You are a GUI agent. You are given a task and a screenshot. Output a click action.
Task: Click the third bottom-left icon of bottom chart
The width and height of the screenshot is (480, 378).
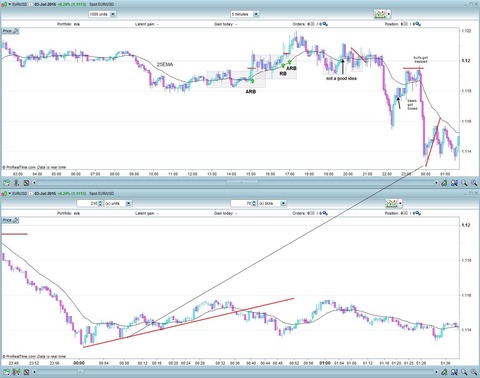click(x=26, y=372)
